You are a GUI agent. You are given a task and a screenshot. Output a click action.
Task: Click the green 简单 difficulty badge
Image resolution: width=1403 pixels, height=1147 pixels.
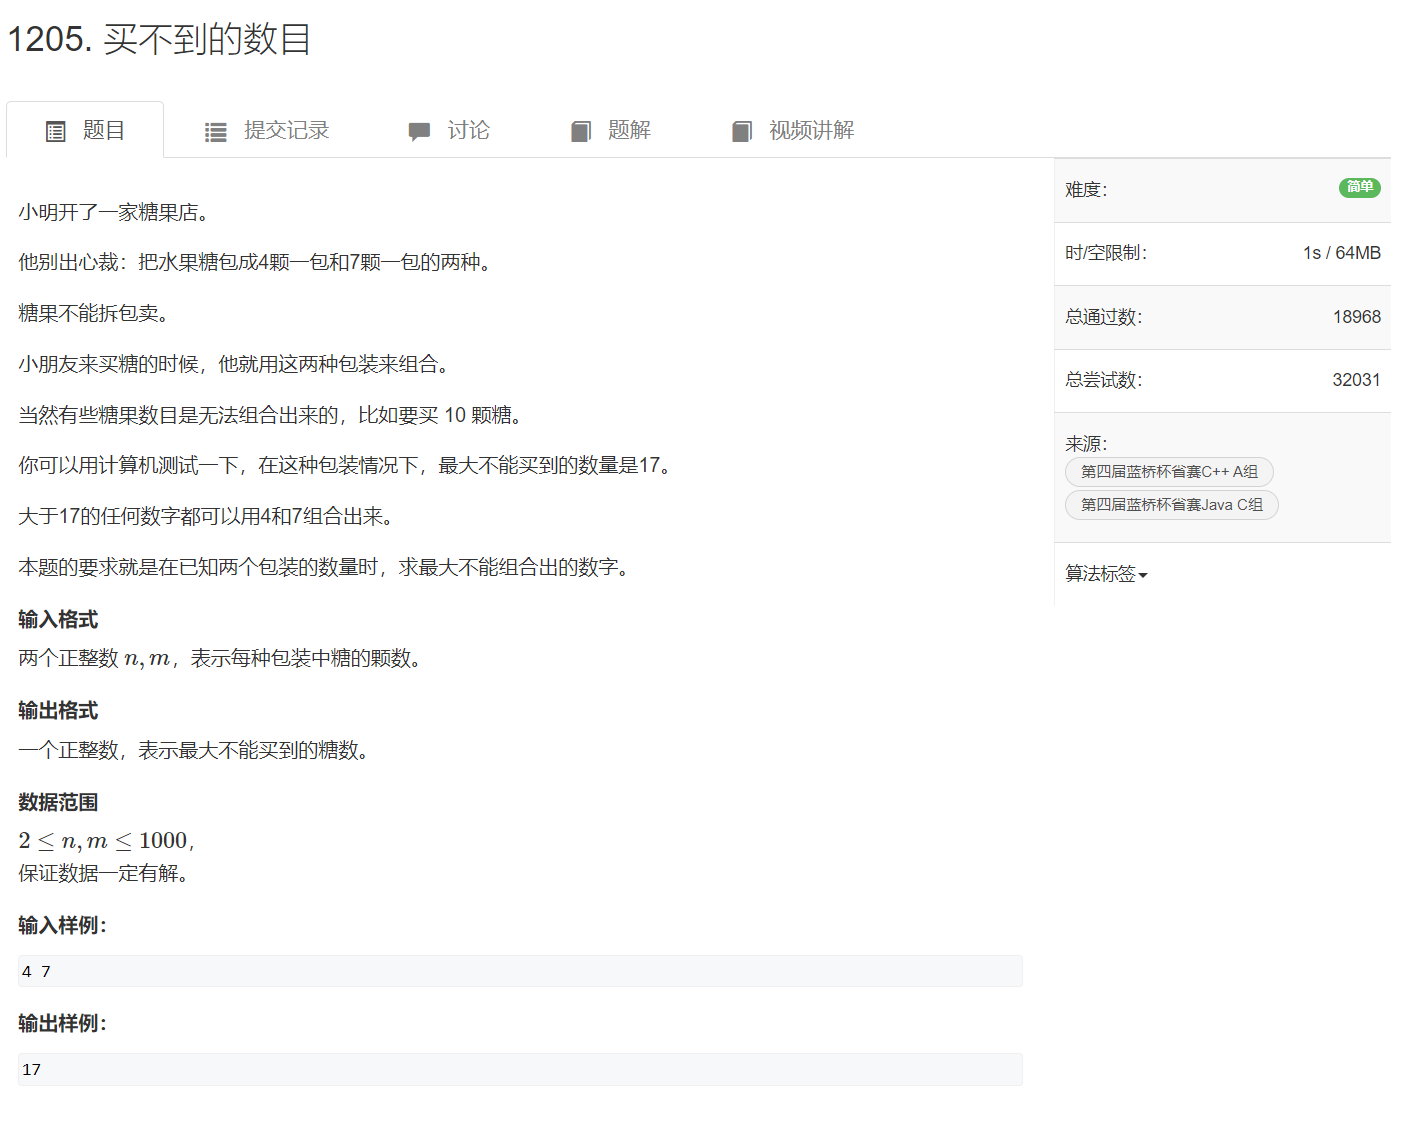(x=1360, y=187)
